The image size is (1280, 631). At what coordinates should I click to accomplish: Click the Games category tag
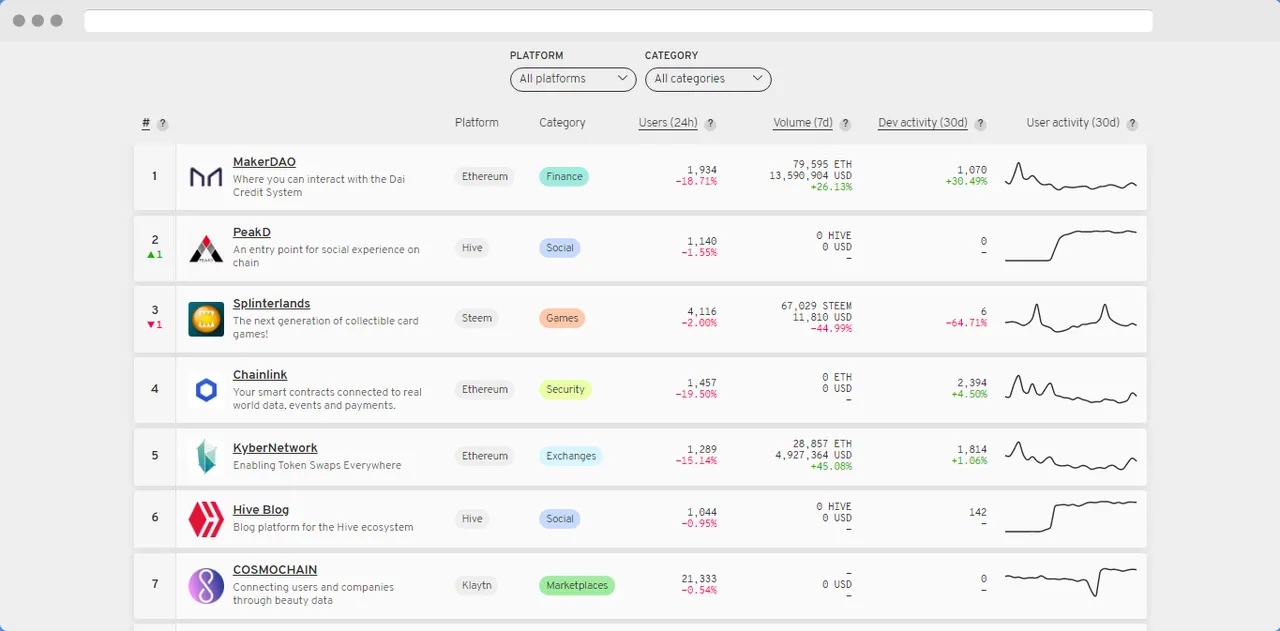pyautogui.click(x=562, y=319)
